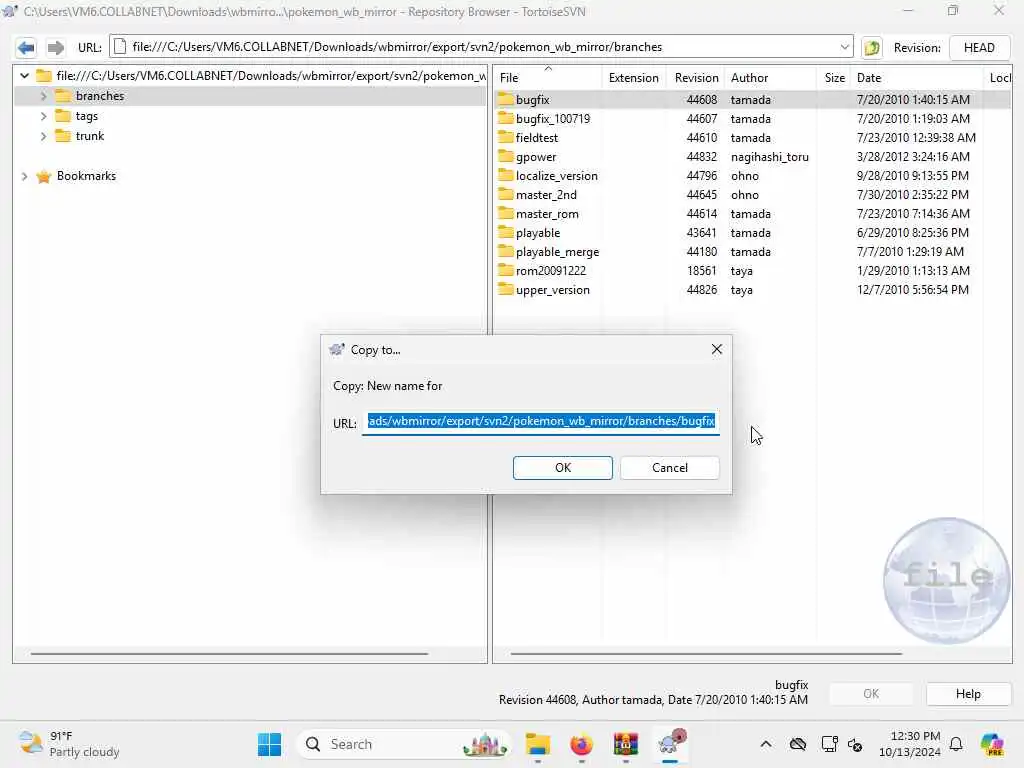Click the file list horizontal scrollbar

[x=705, y=653]
